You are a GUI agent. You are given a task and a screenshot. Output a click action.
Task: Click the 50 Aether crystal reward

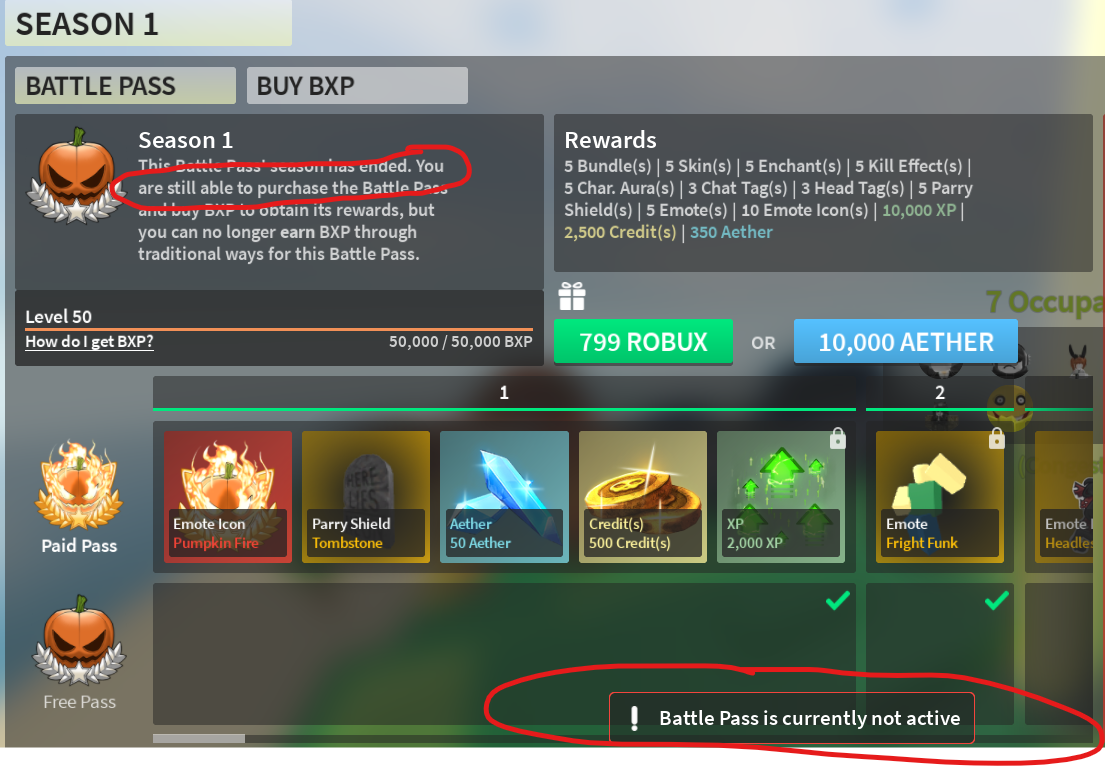(504, 496)
